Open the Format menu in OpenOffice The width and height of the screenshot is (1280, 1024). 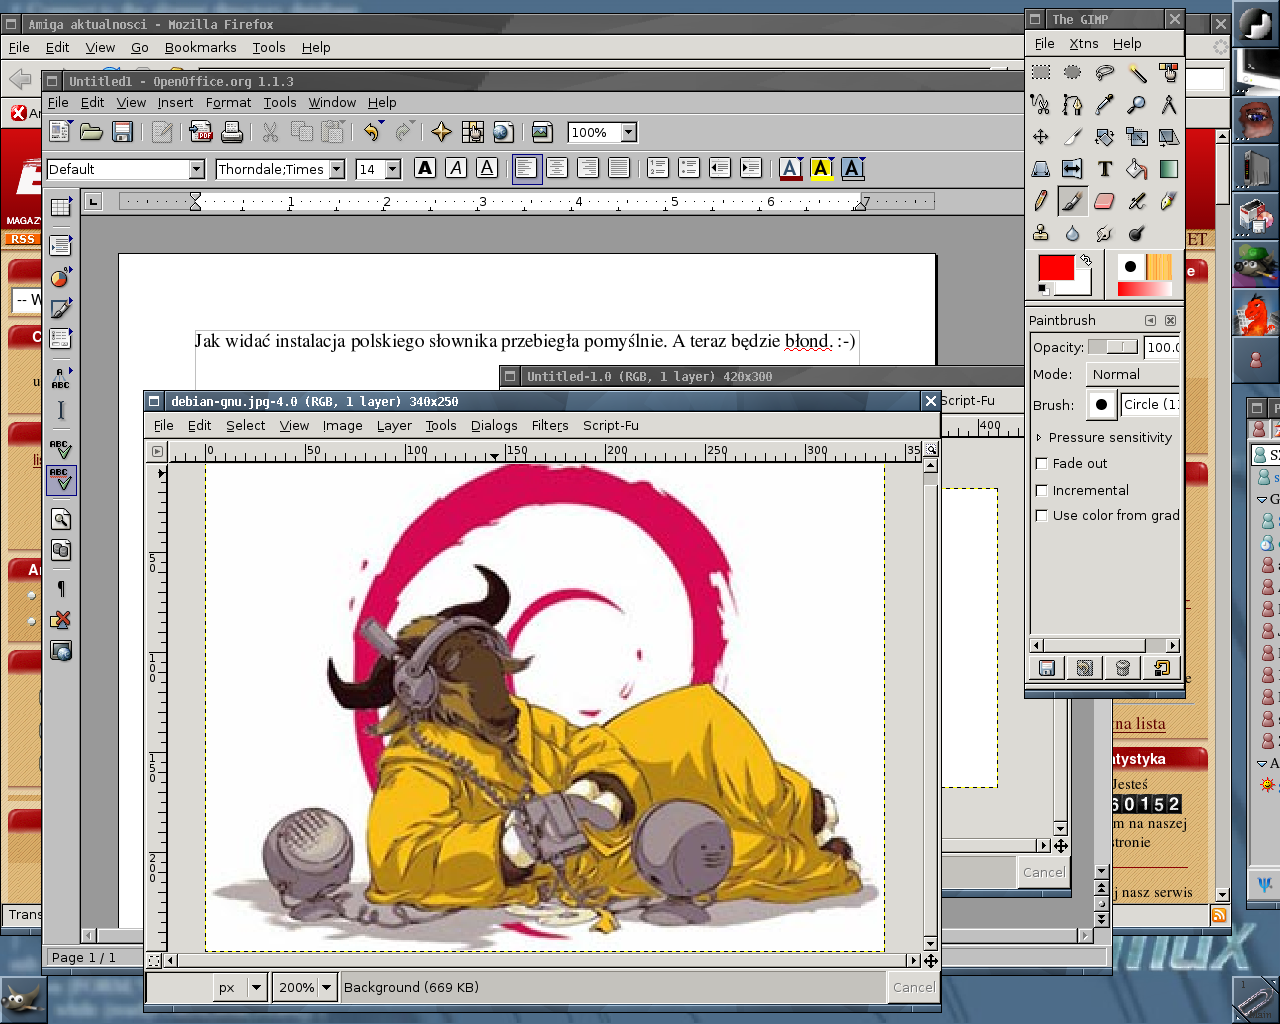click(x=228, y=103)
